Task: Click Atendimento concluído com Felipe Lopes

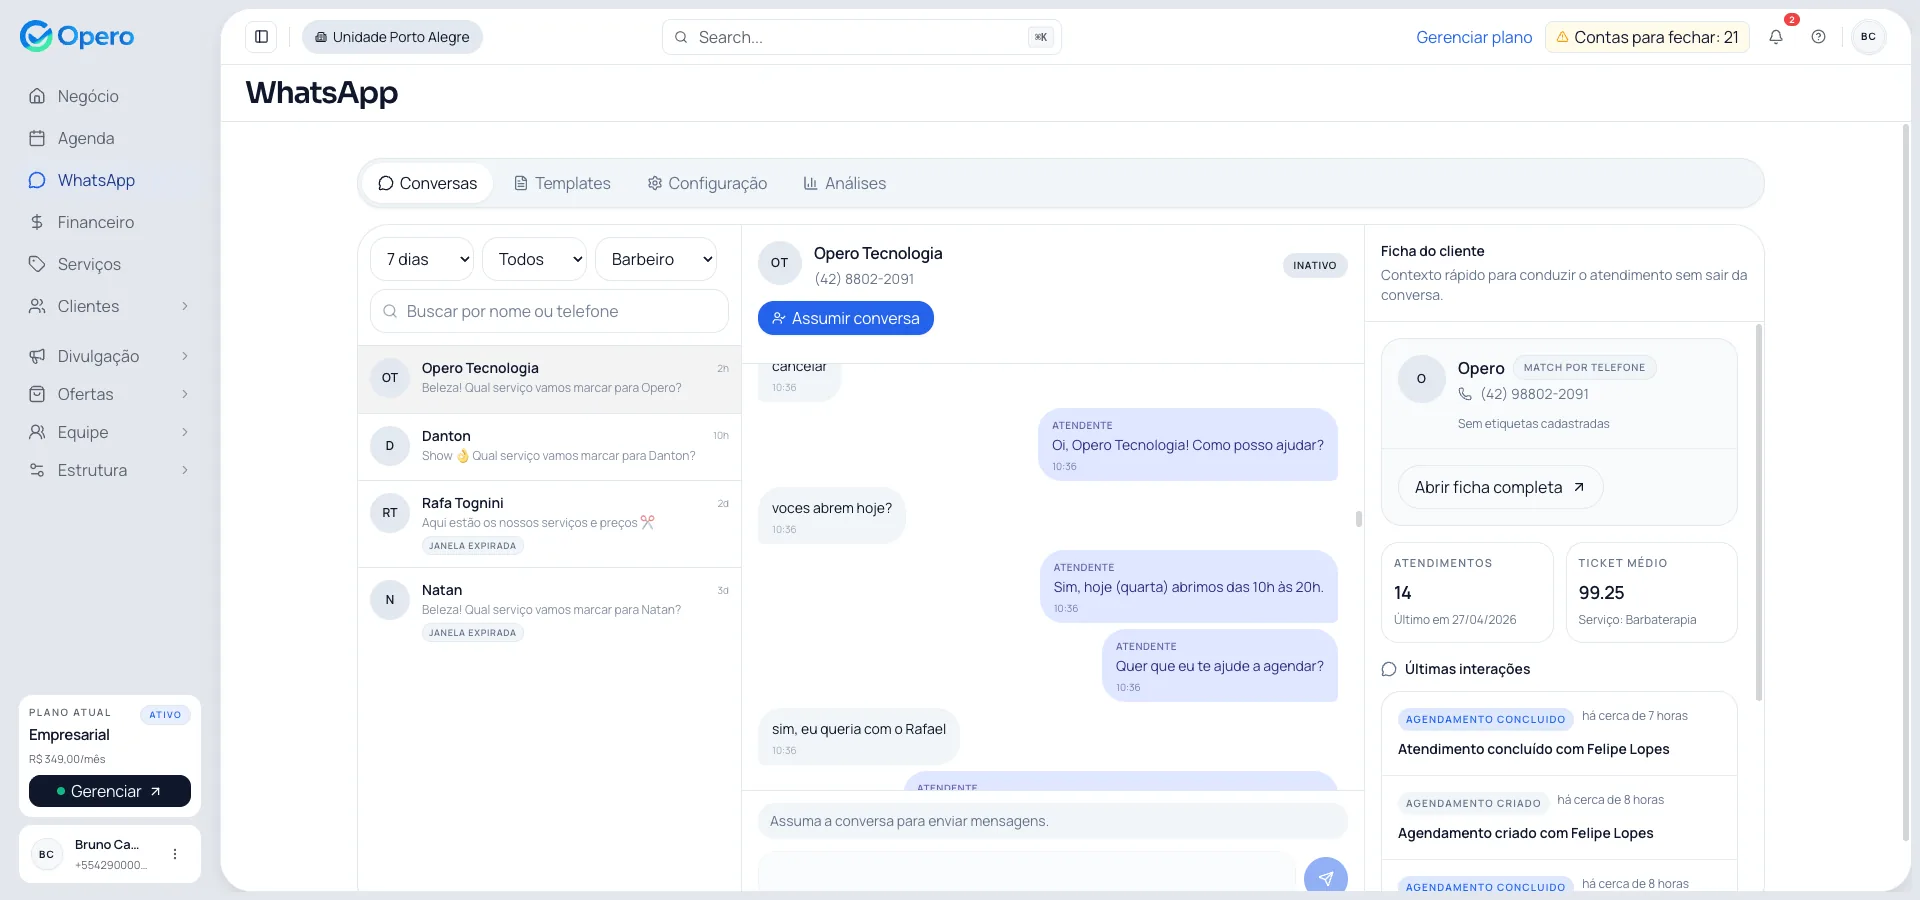Action: (1533, 749)
